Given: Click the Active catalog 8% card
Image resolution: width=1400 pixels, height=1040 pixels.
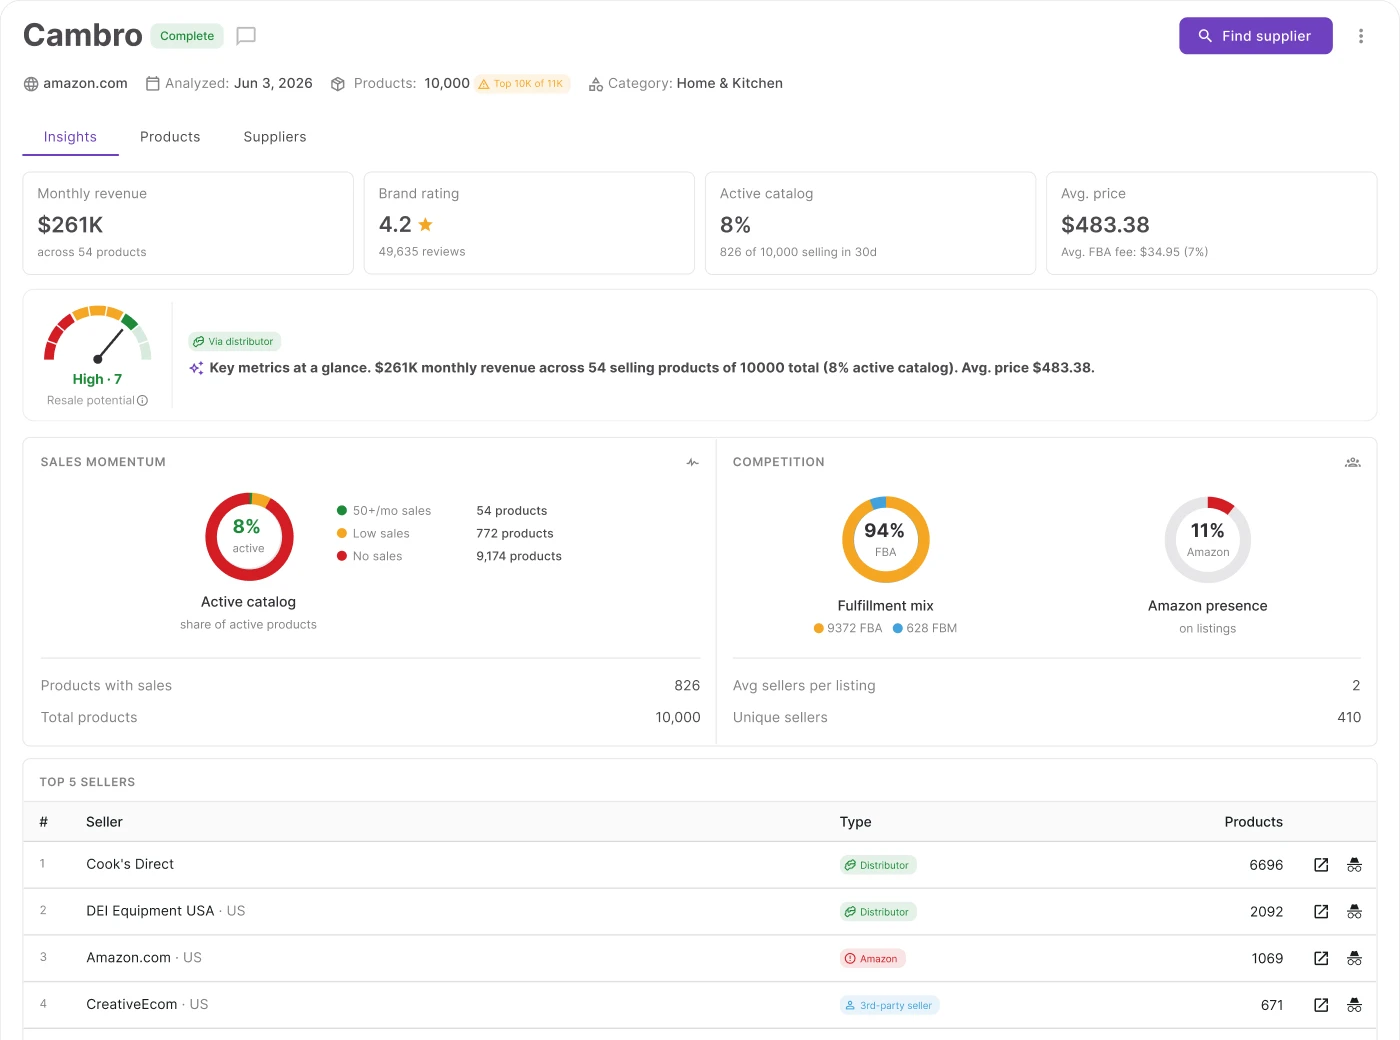Looking at the screenshot, I should tap(870, 223).
